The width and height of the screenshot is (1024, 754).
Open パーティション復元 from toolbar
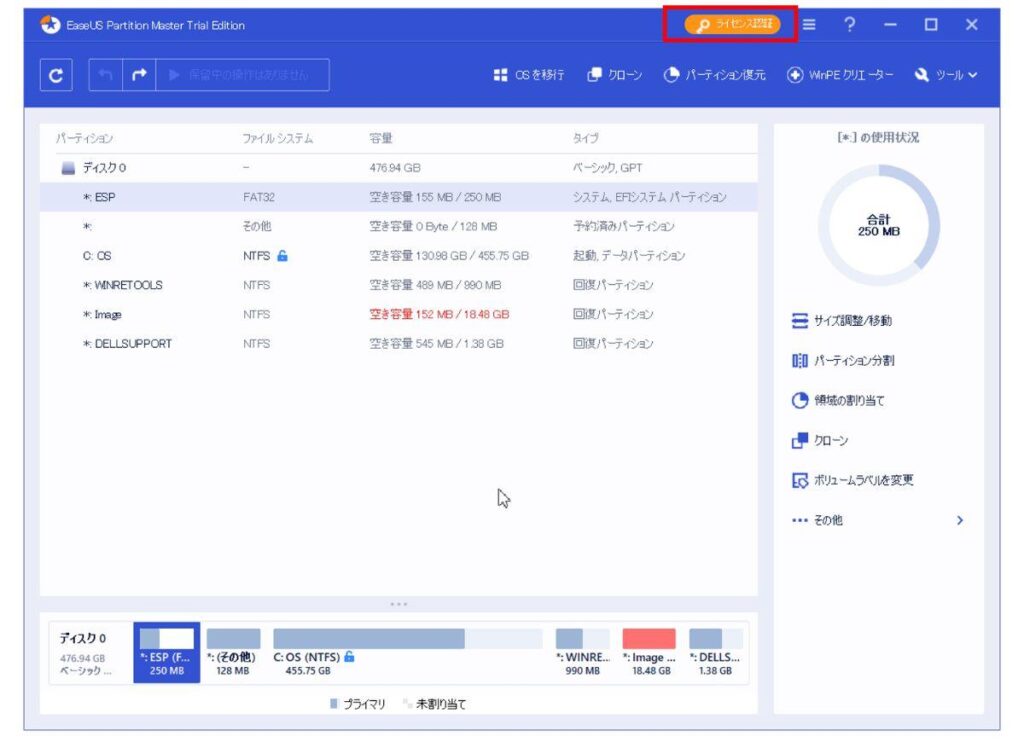tap(714, 75)
